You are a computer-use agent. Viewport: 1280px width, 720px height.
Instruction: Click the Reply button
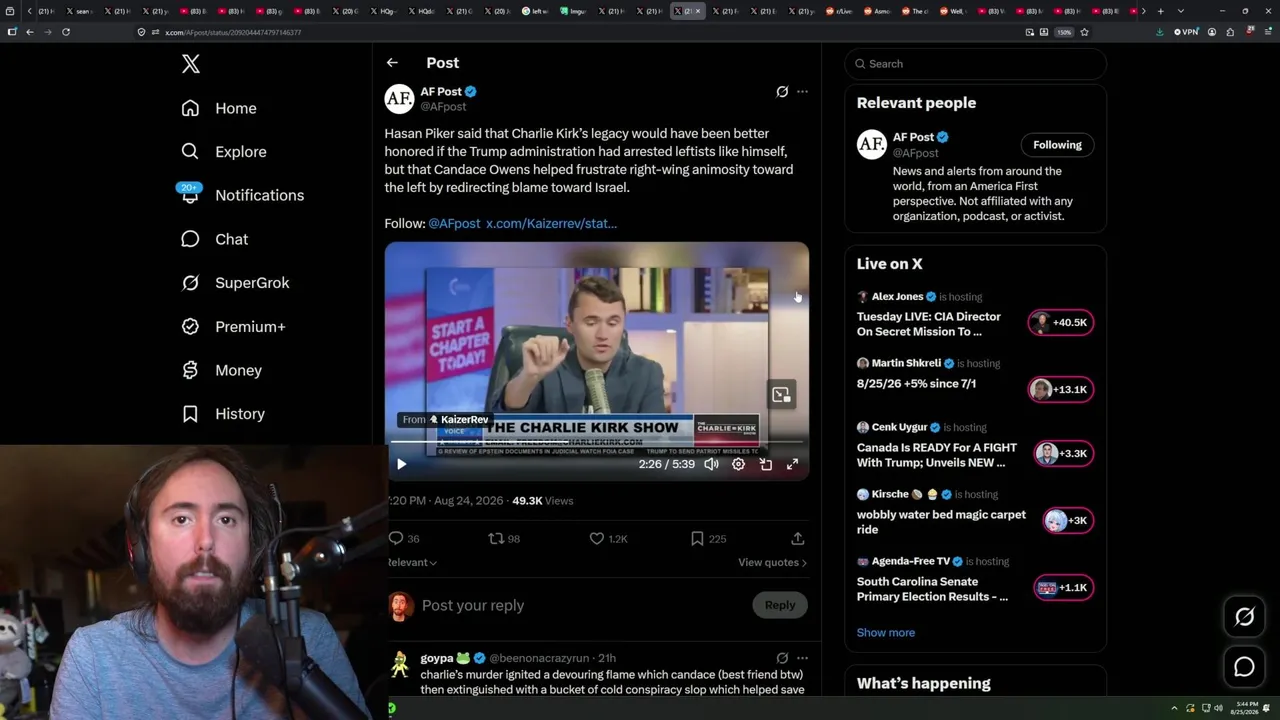point(780,605)
